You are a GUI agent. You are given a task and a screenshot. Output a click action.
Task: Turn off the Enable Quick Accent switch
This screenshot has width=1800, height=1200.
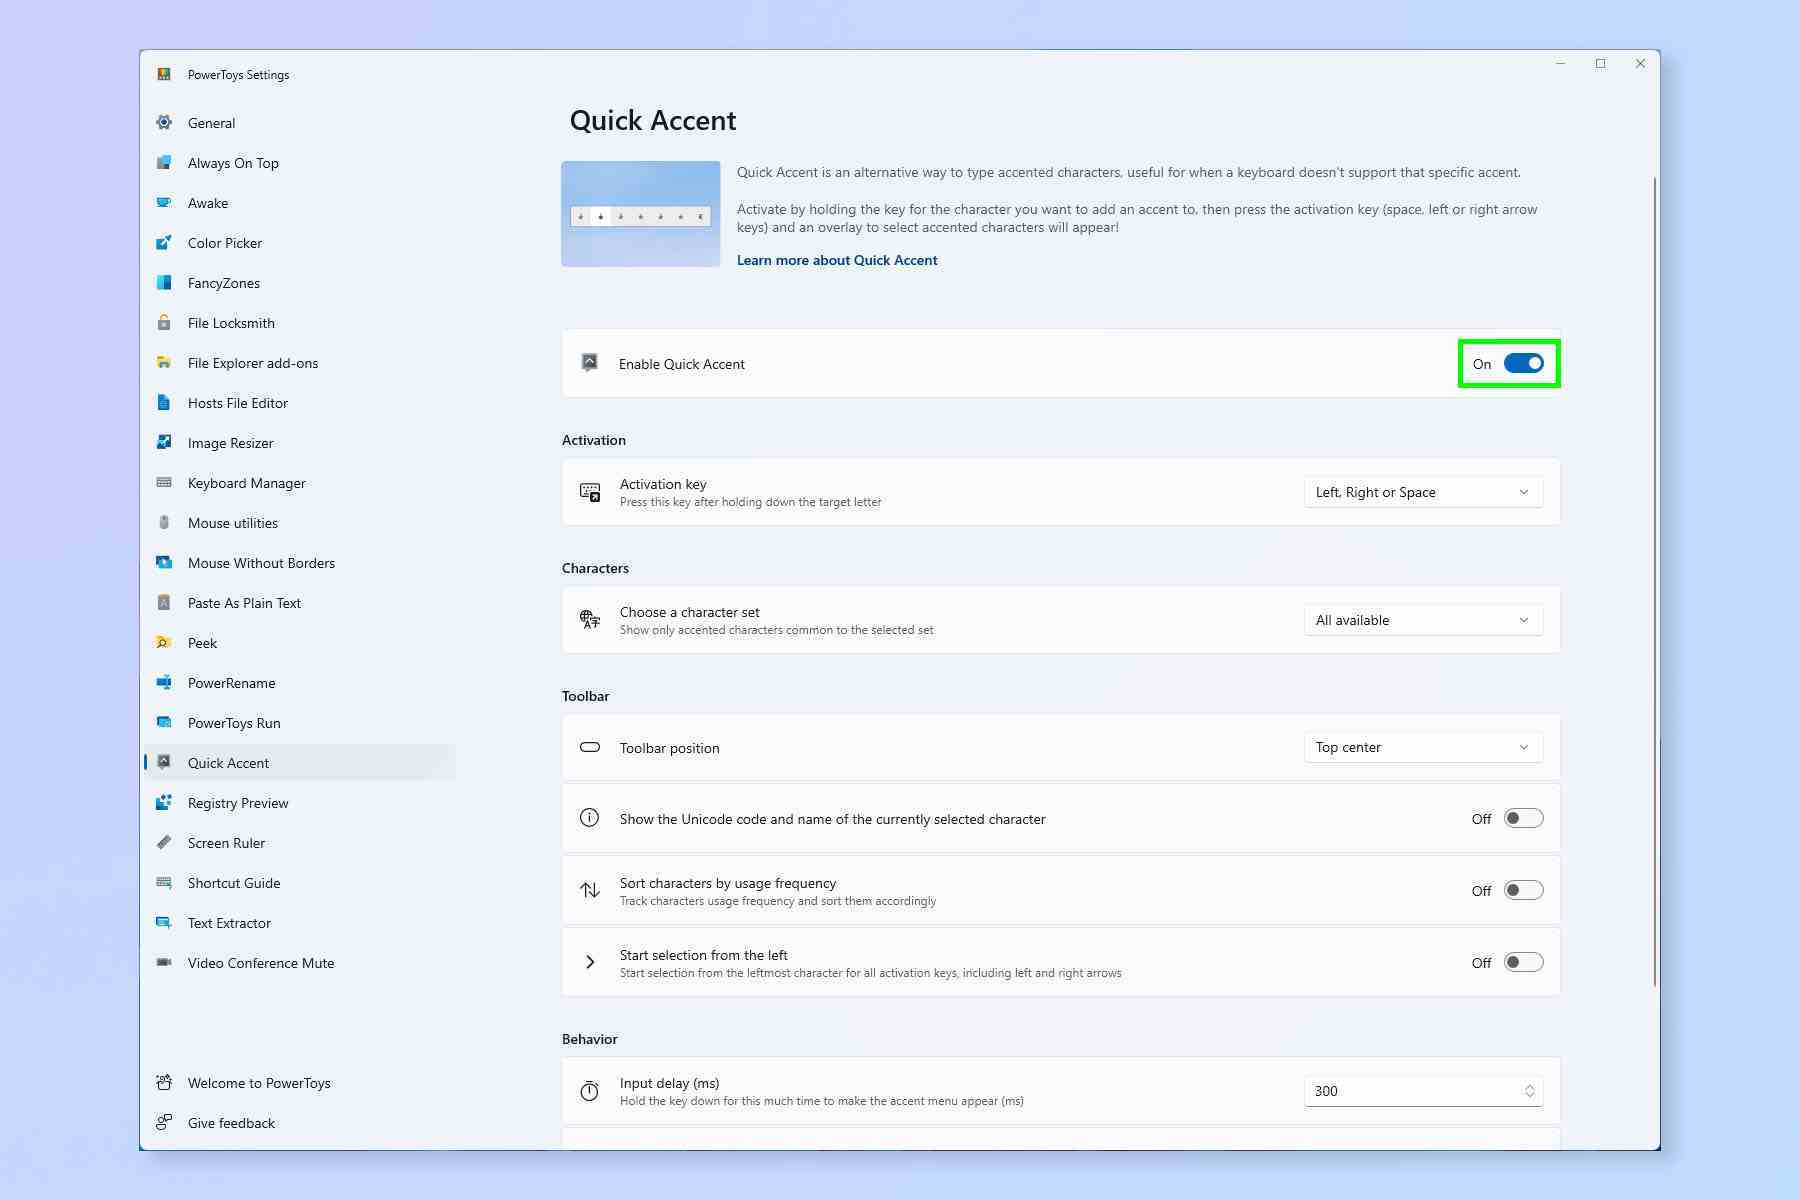click(x=1523, y=363)
